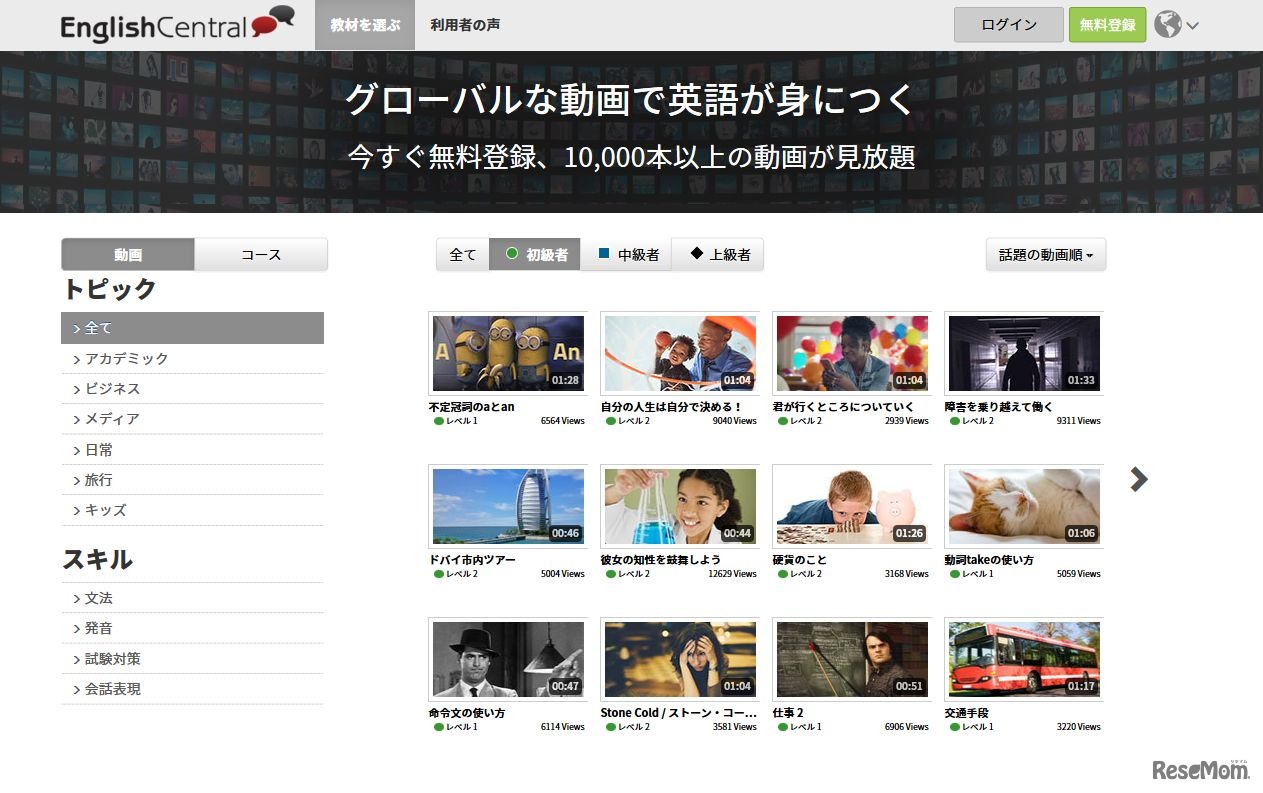
Task: Go to 利用者の声 page
Action: 465,25
